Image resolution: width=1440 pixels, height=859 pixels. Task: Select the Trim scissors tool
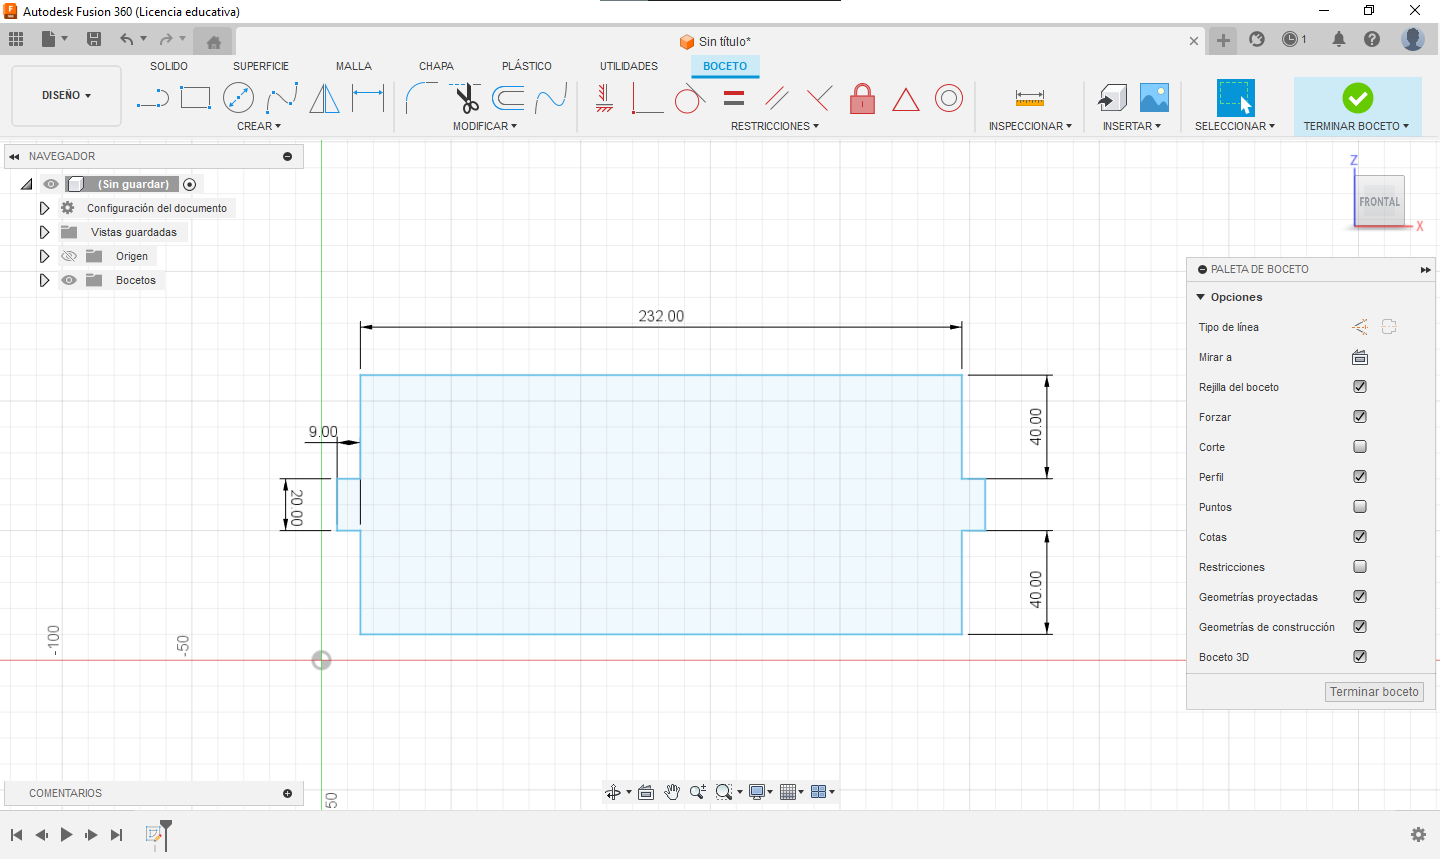click(x=466, y=98)
